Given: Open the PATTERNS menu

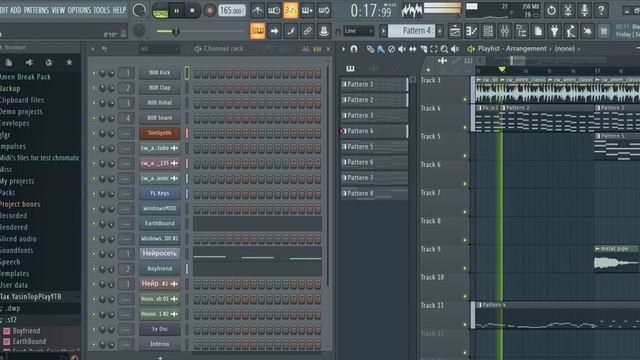Looking at the screenshot, I should tap(36, 10).
